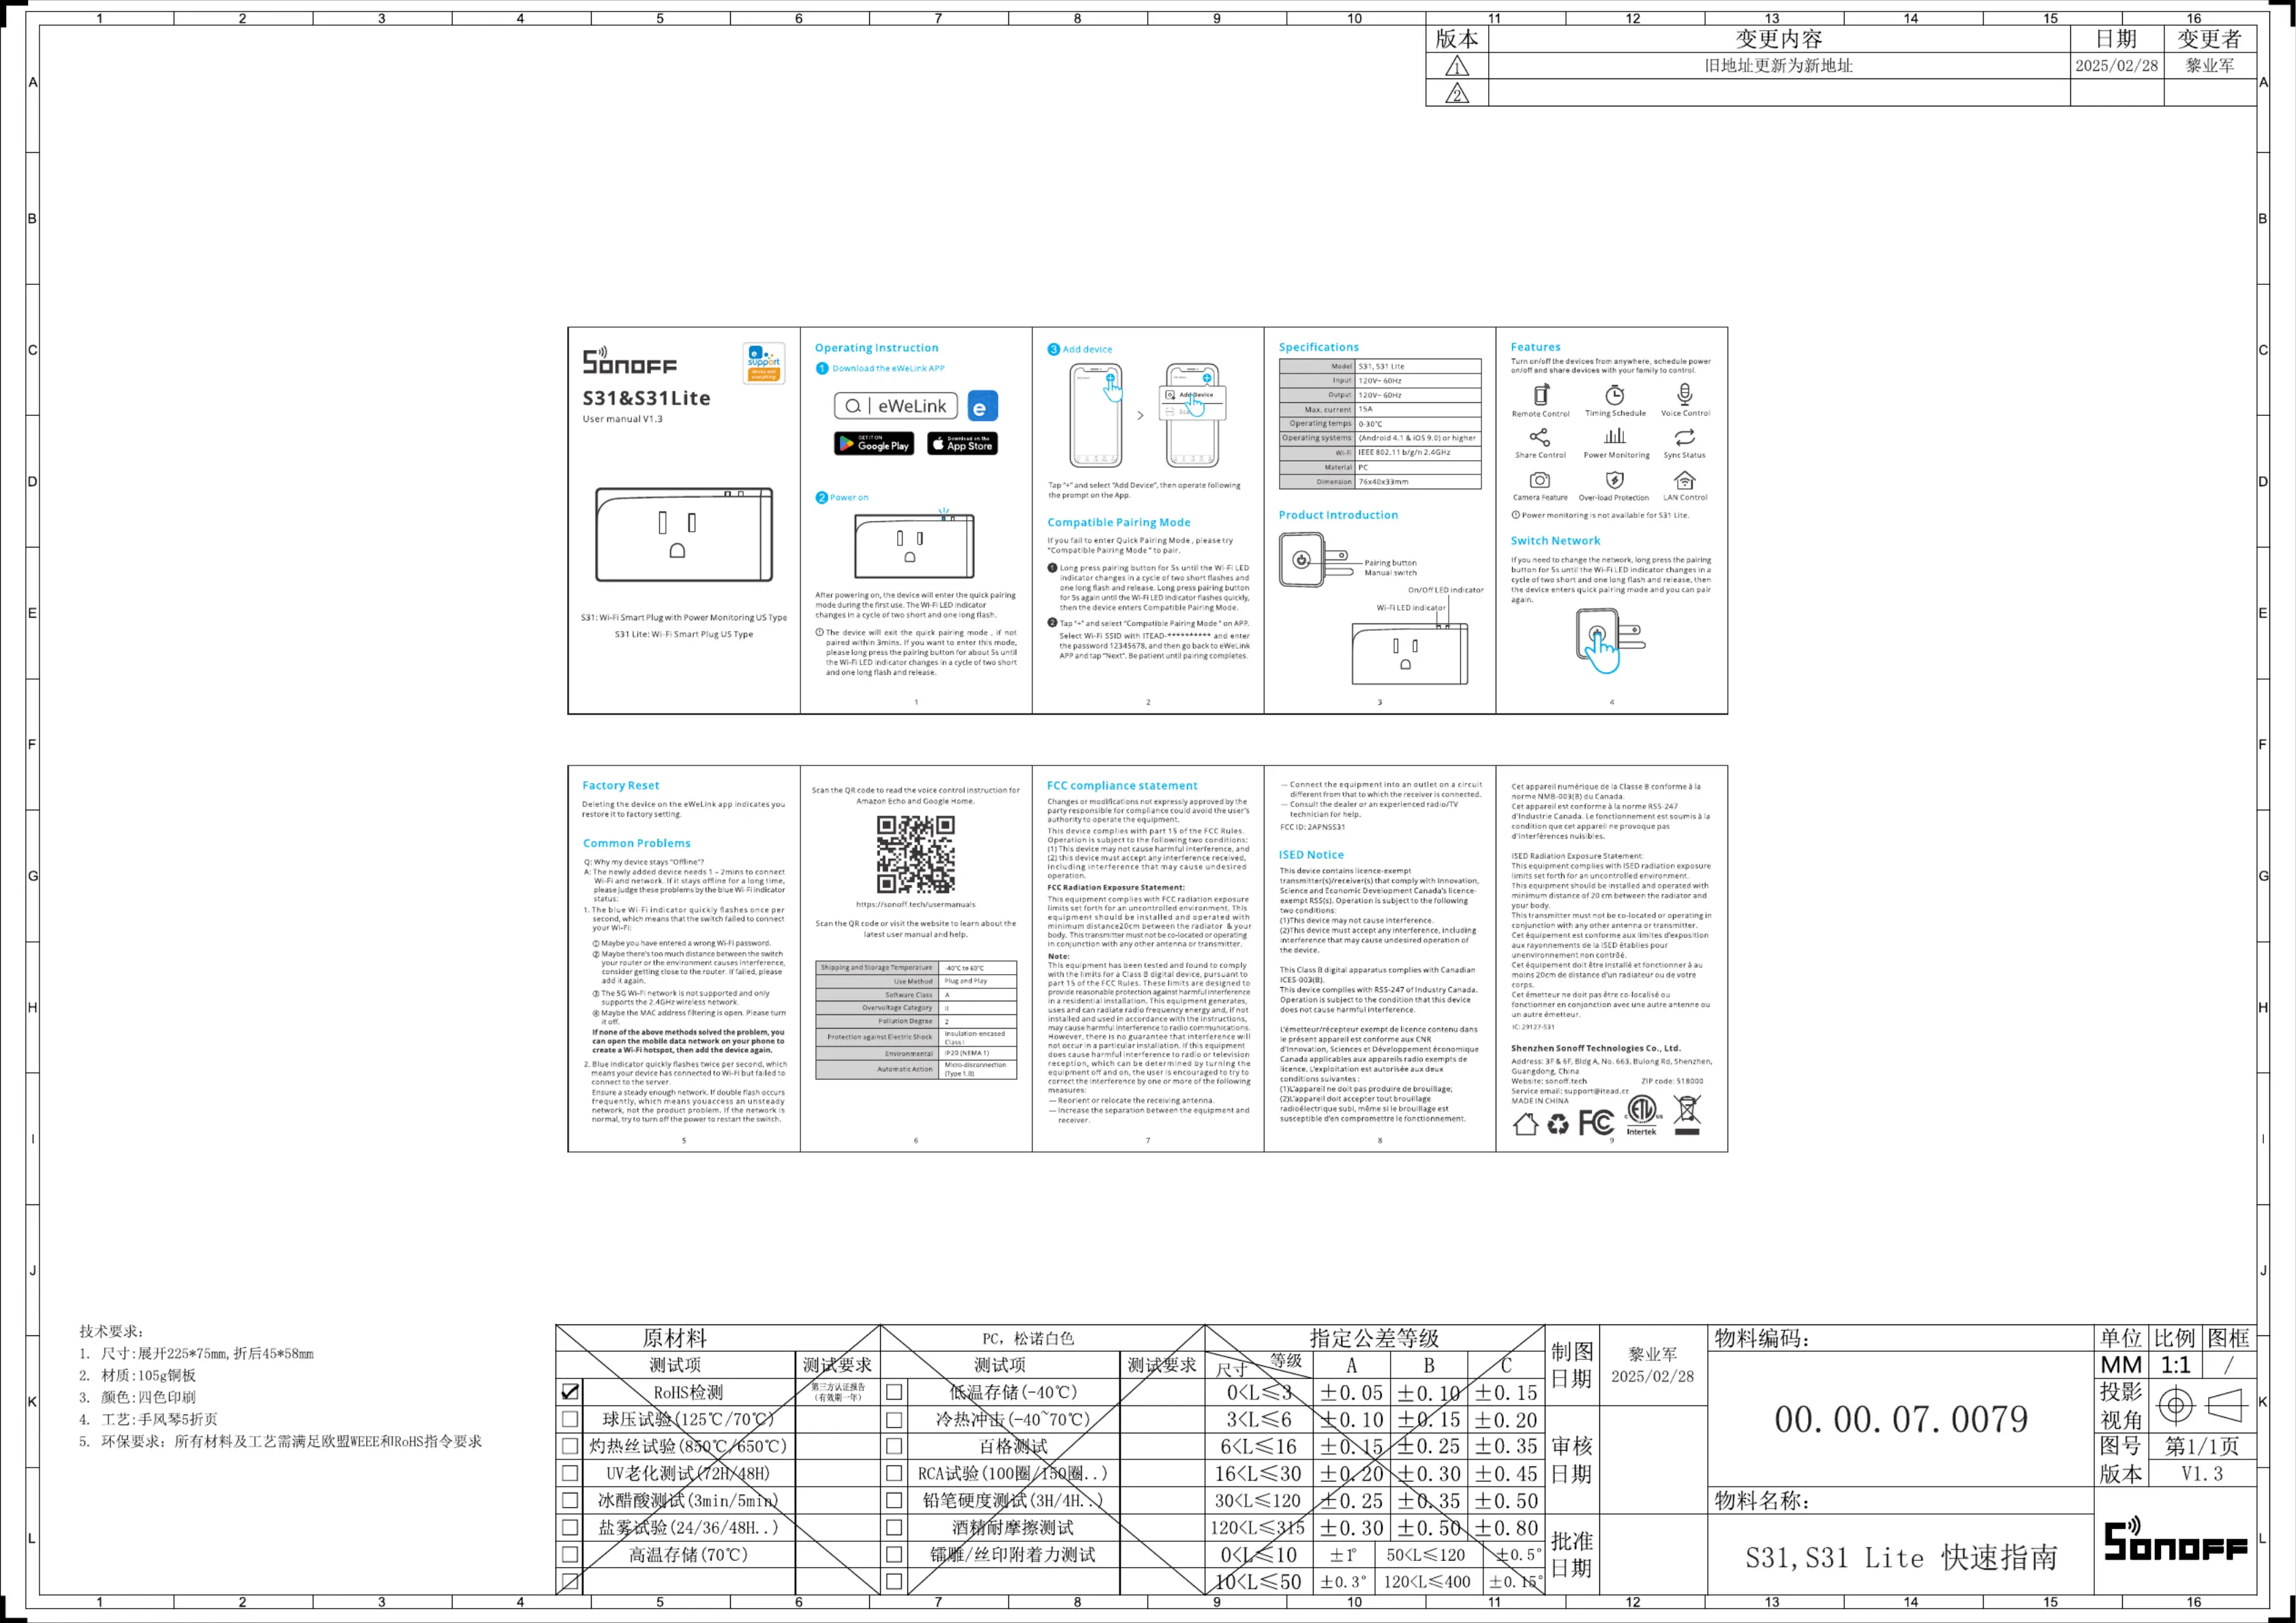The image size is (2296, 1623).
Task: Click the Sync Status arrows icon
Action: pos(1685,437)
